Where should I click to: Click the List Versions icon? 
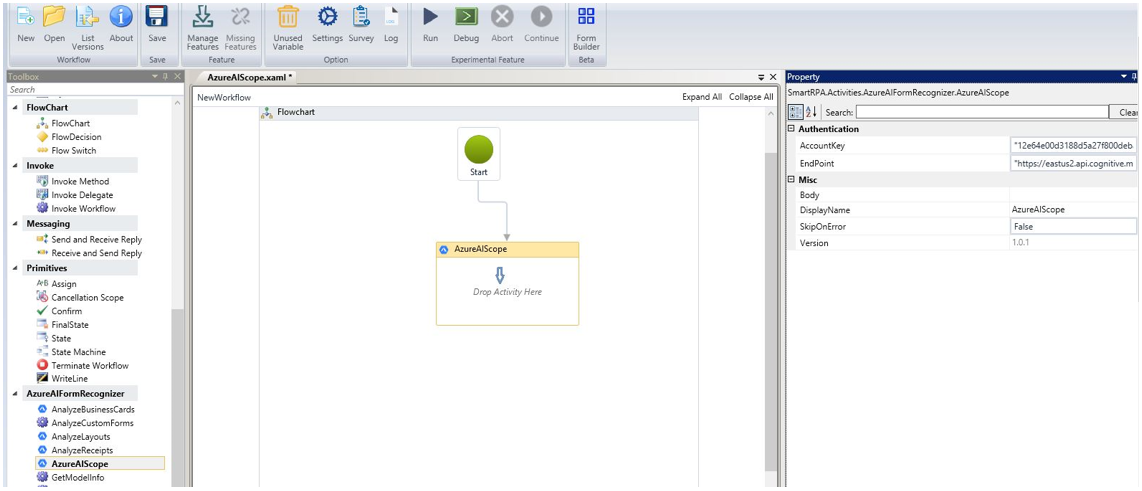tap(88, 17)
